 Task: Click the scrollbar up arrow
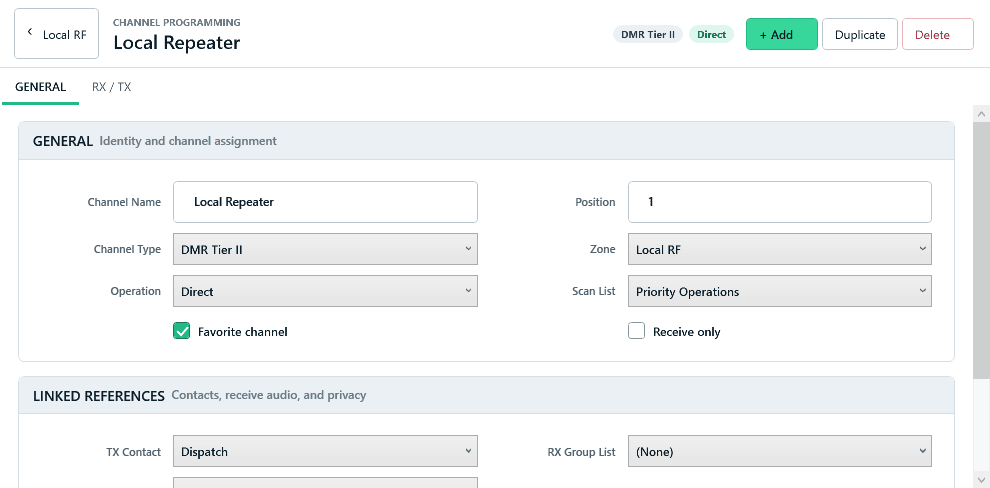coord(981,114)
